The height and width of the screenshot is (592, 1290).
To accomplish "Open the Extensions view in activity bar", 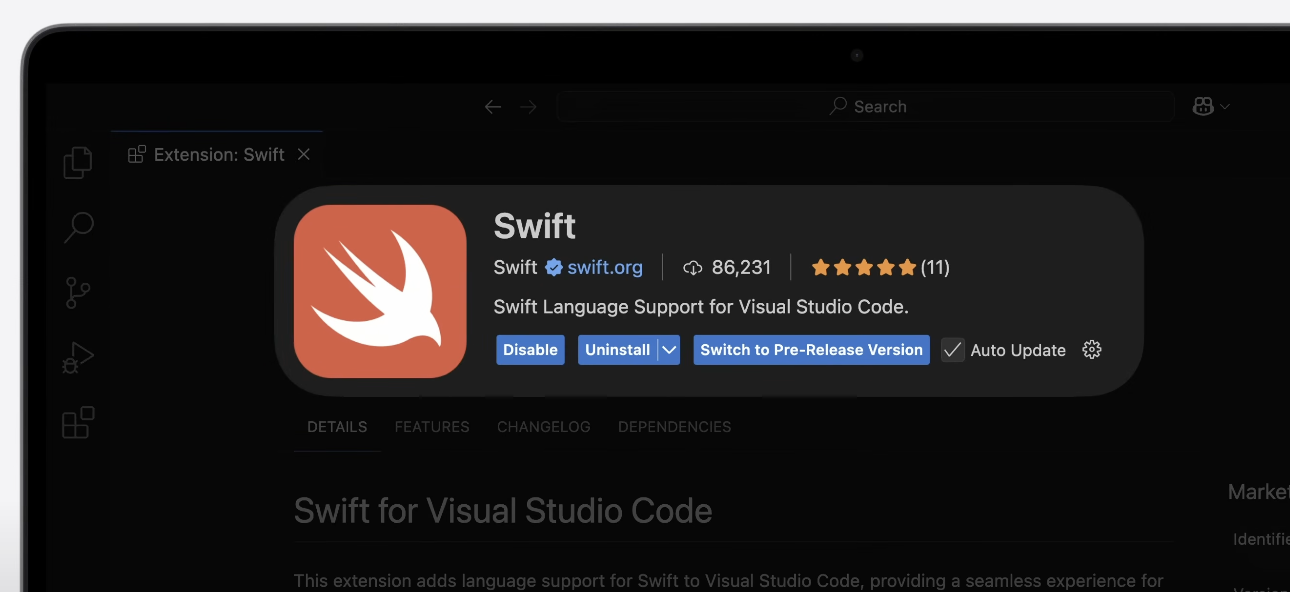I will [x=78, y=423].
